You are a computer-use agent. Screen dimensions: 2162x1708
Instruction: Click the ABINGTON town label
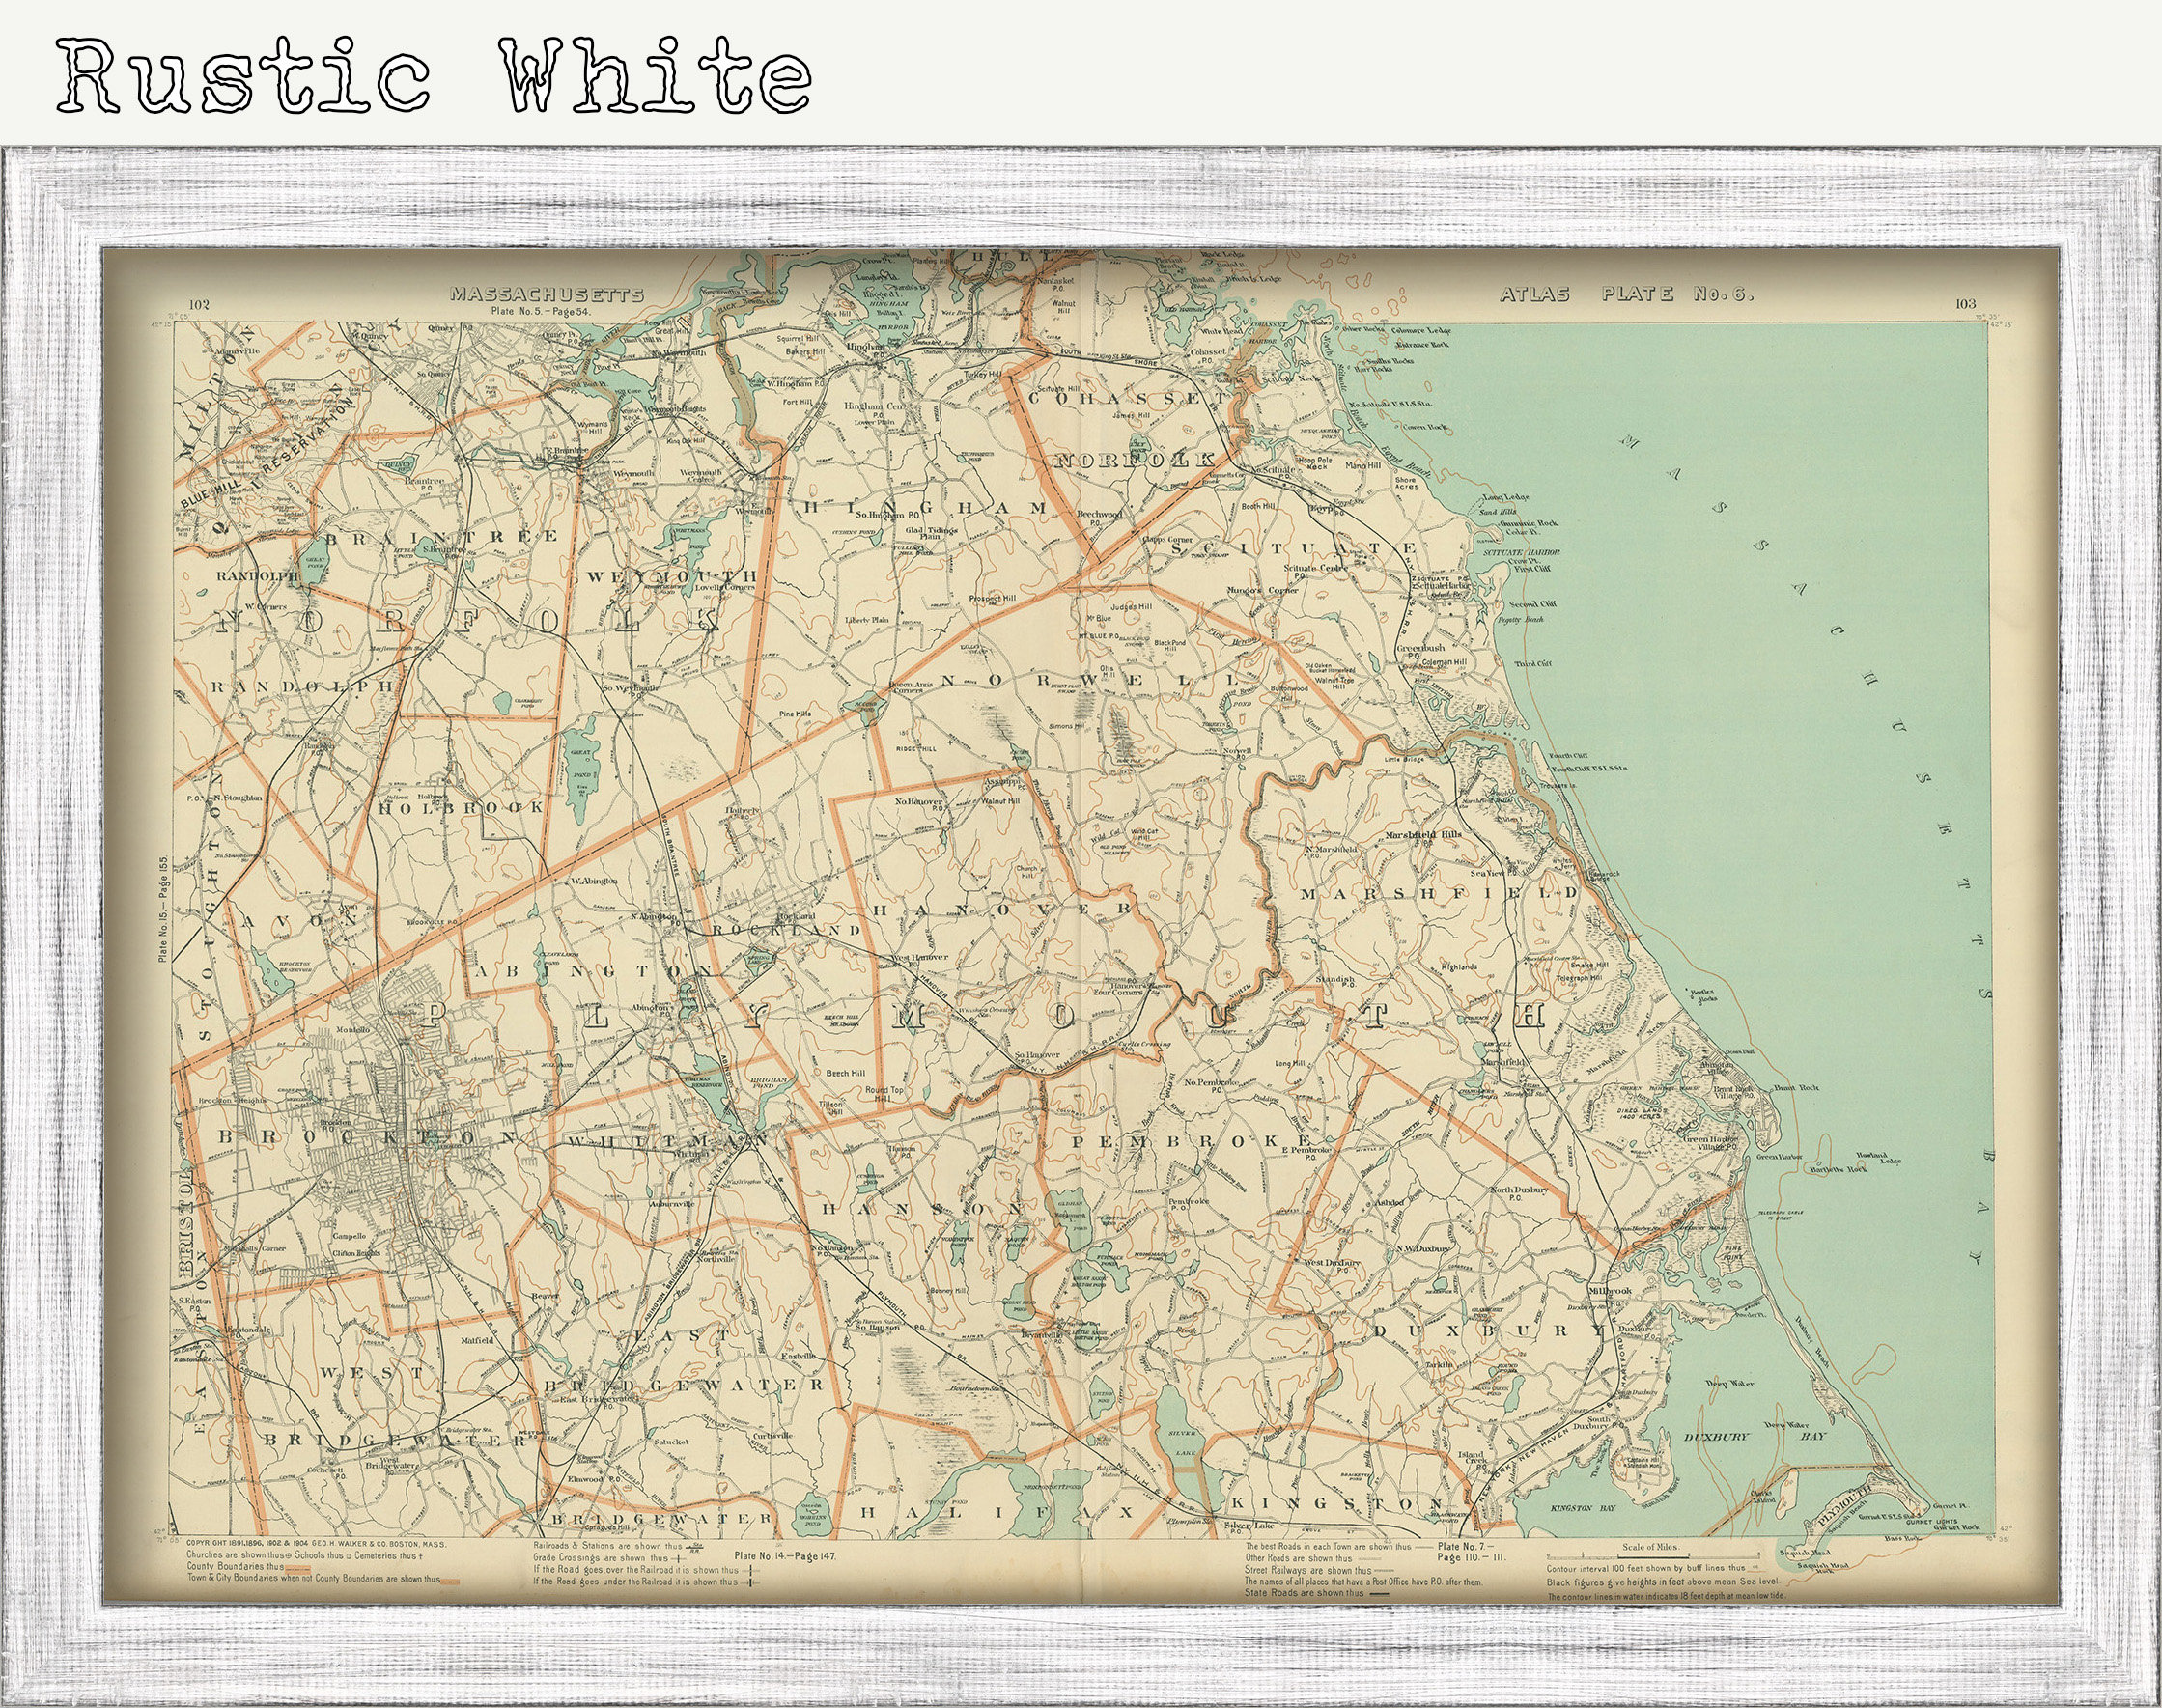point(594,971)
